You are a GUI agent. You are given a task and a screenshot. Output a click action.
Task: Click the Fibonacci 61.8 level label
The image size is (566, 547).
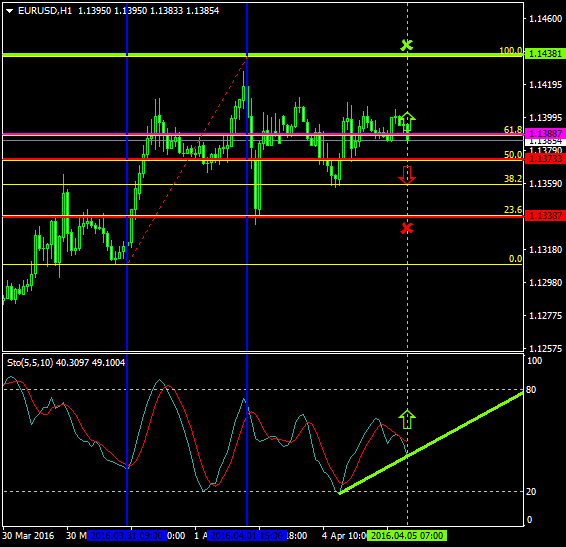point(513,129)
